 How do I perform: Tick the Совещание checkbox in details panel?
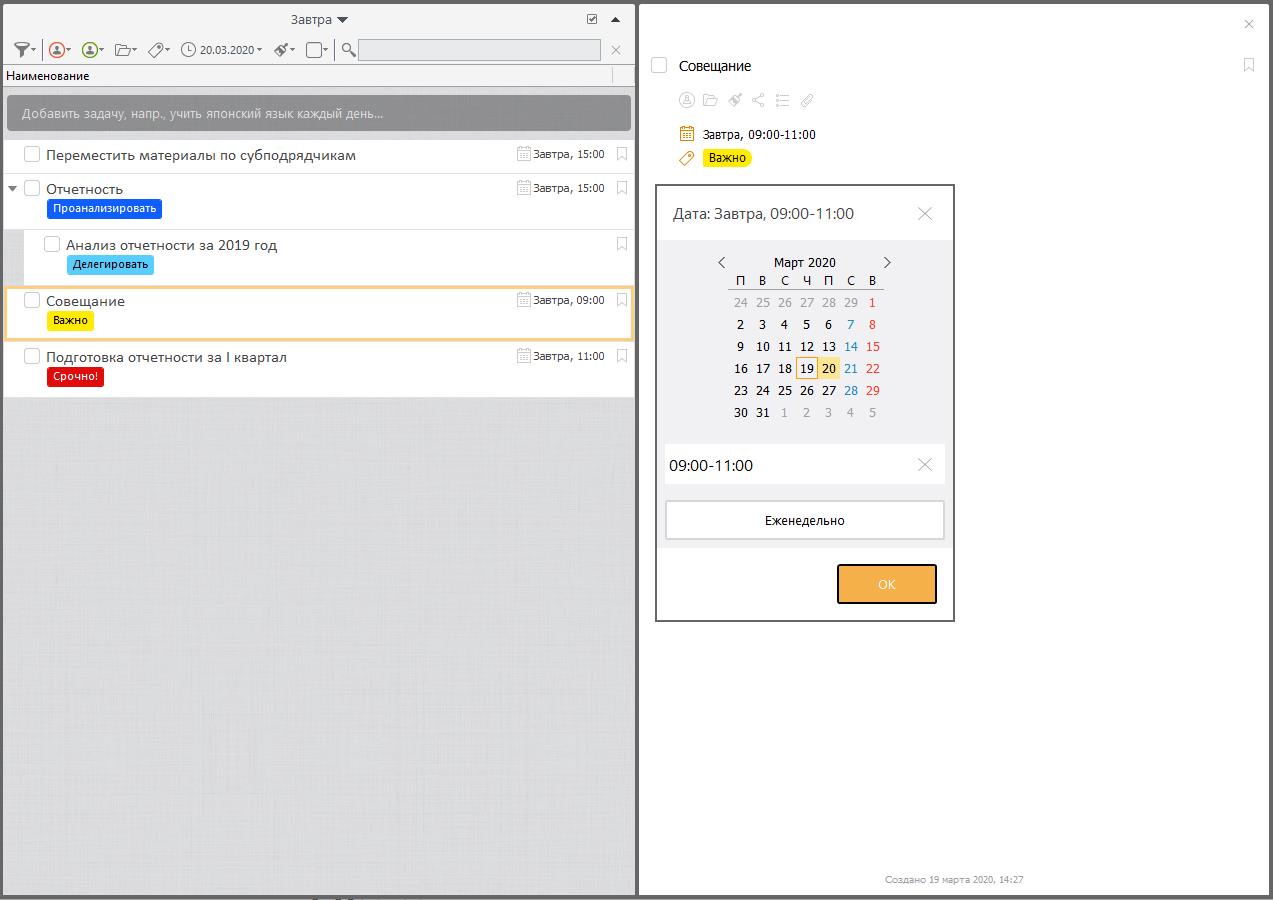(x=659, y=66)
